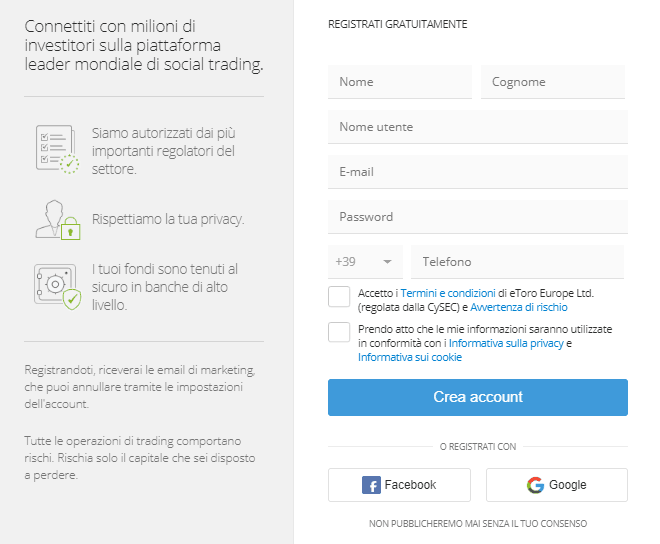Click the privacy person with padlock icon
660x544 pixels.
tap(58, 220)
